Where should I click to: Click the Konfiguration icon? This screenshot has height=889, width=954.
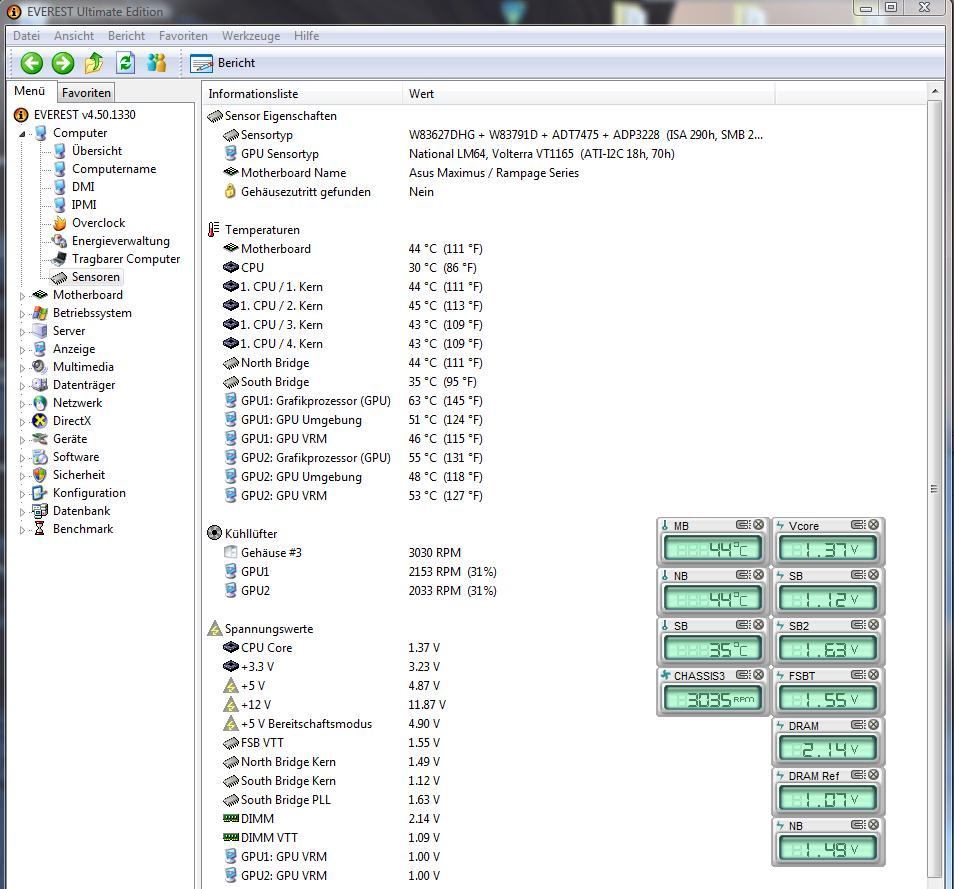pos(40,493)
